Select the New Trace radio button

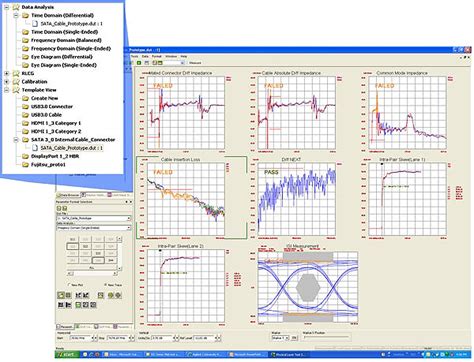click(x=106, y=285)
